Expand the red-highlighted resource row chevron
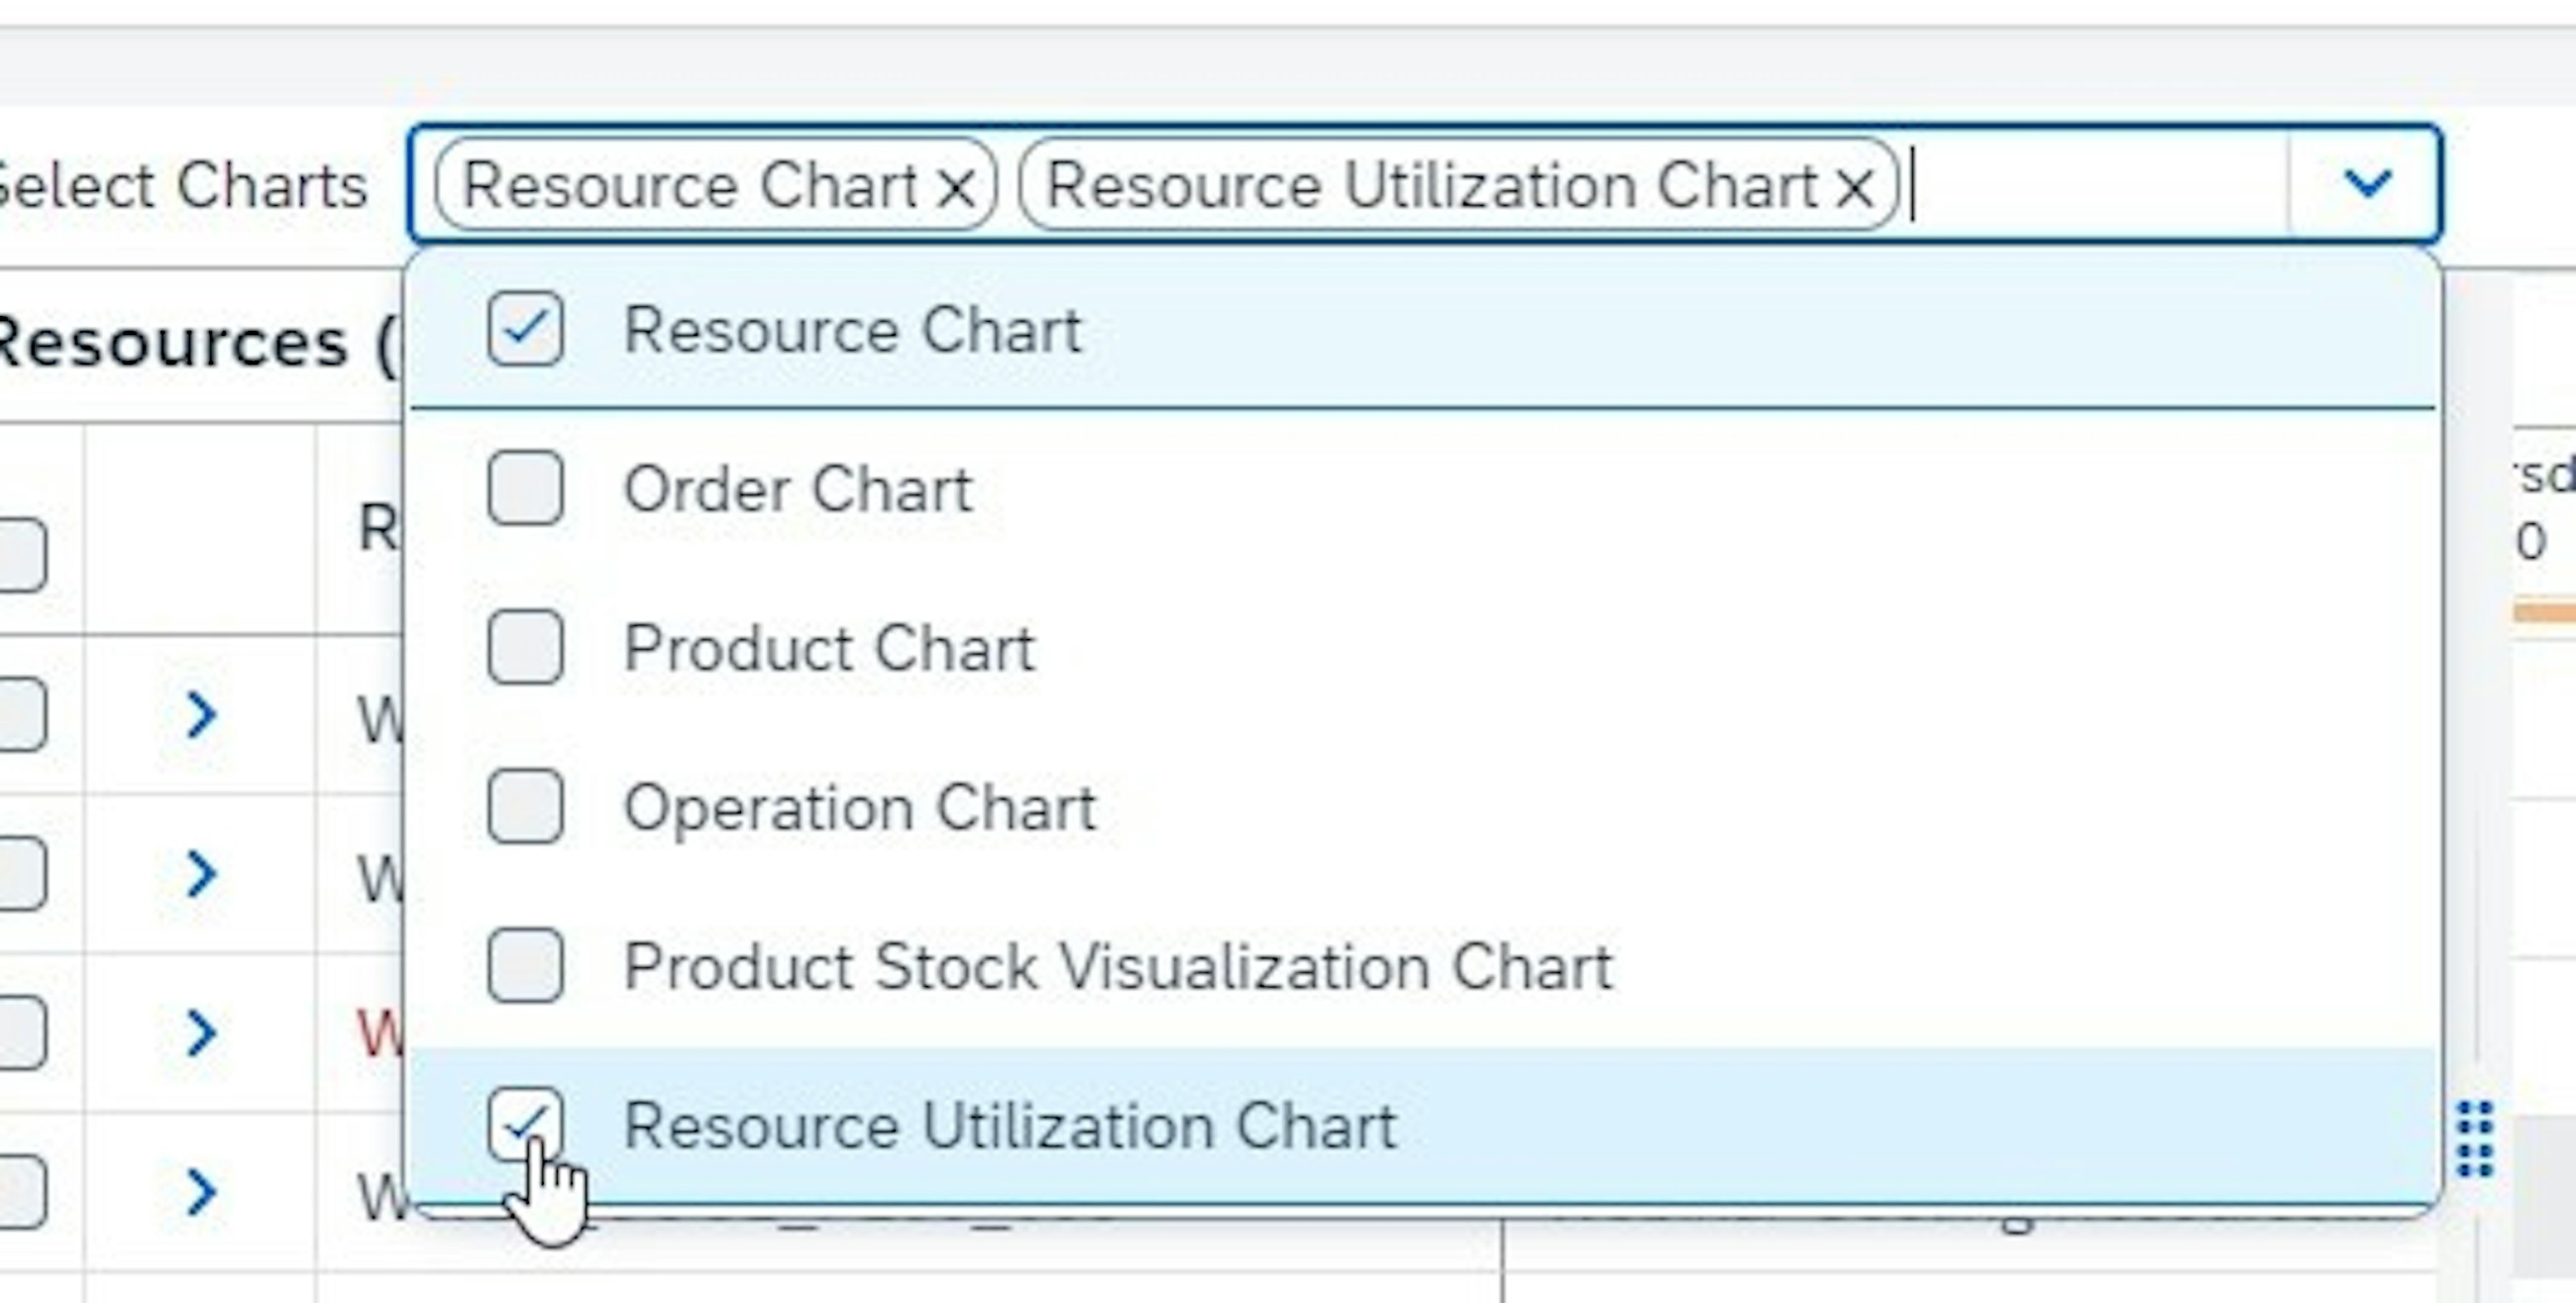2576x1303 pixels. (201, 1033)
